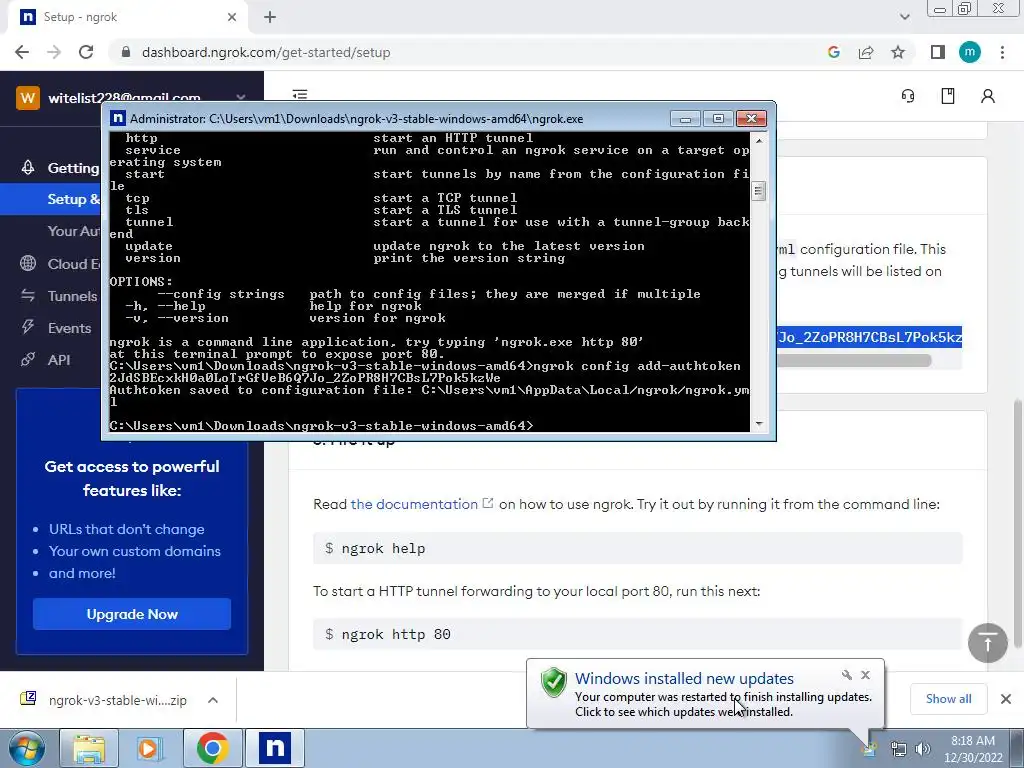Open the ngrok user account icon
The height and width of the screenshot is (768, 1024).
point(987,96)
